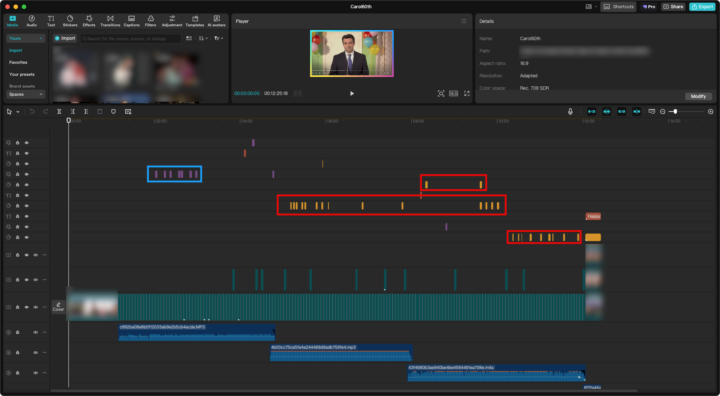
Task: Expand the pointer tool mode arrow
Action: point(18,112)
